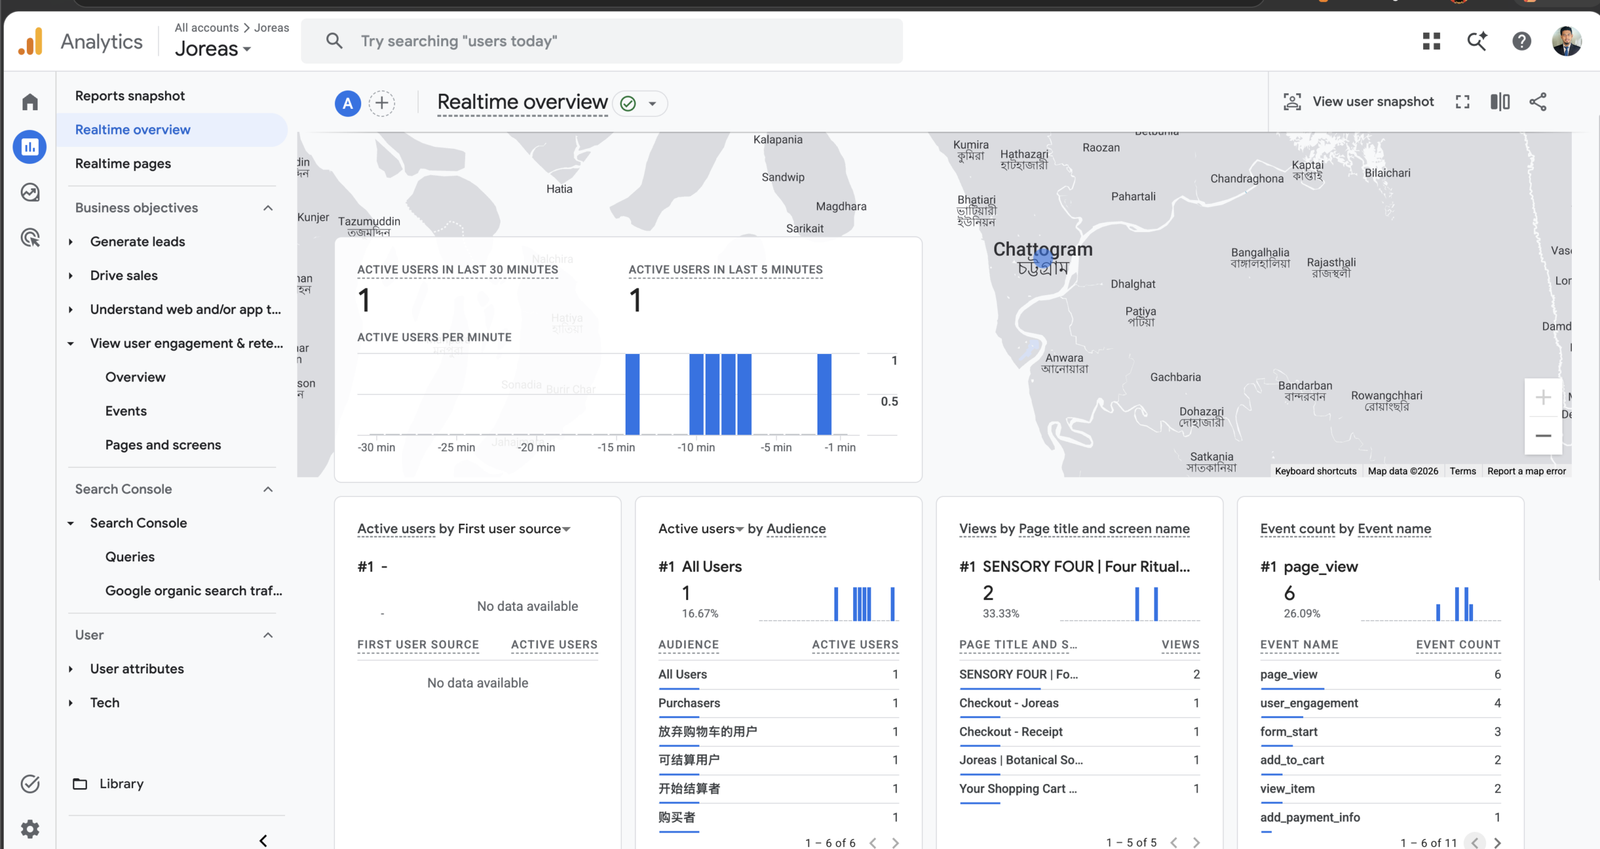Screen dimensions: 1600x849
Task: Open First user source dimension dropdown
Action: (x=514, y=529)
